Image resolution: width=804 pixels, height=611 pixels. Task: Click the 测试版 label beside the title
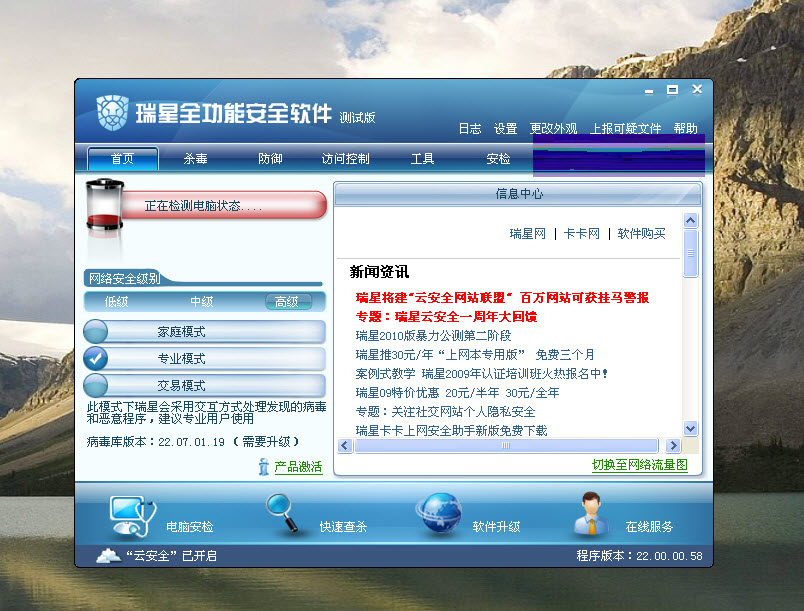357,118
